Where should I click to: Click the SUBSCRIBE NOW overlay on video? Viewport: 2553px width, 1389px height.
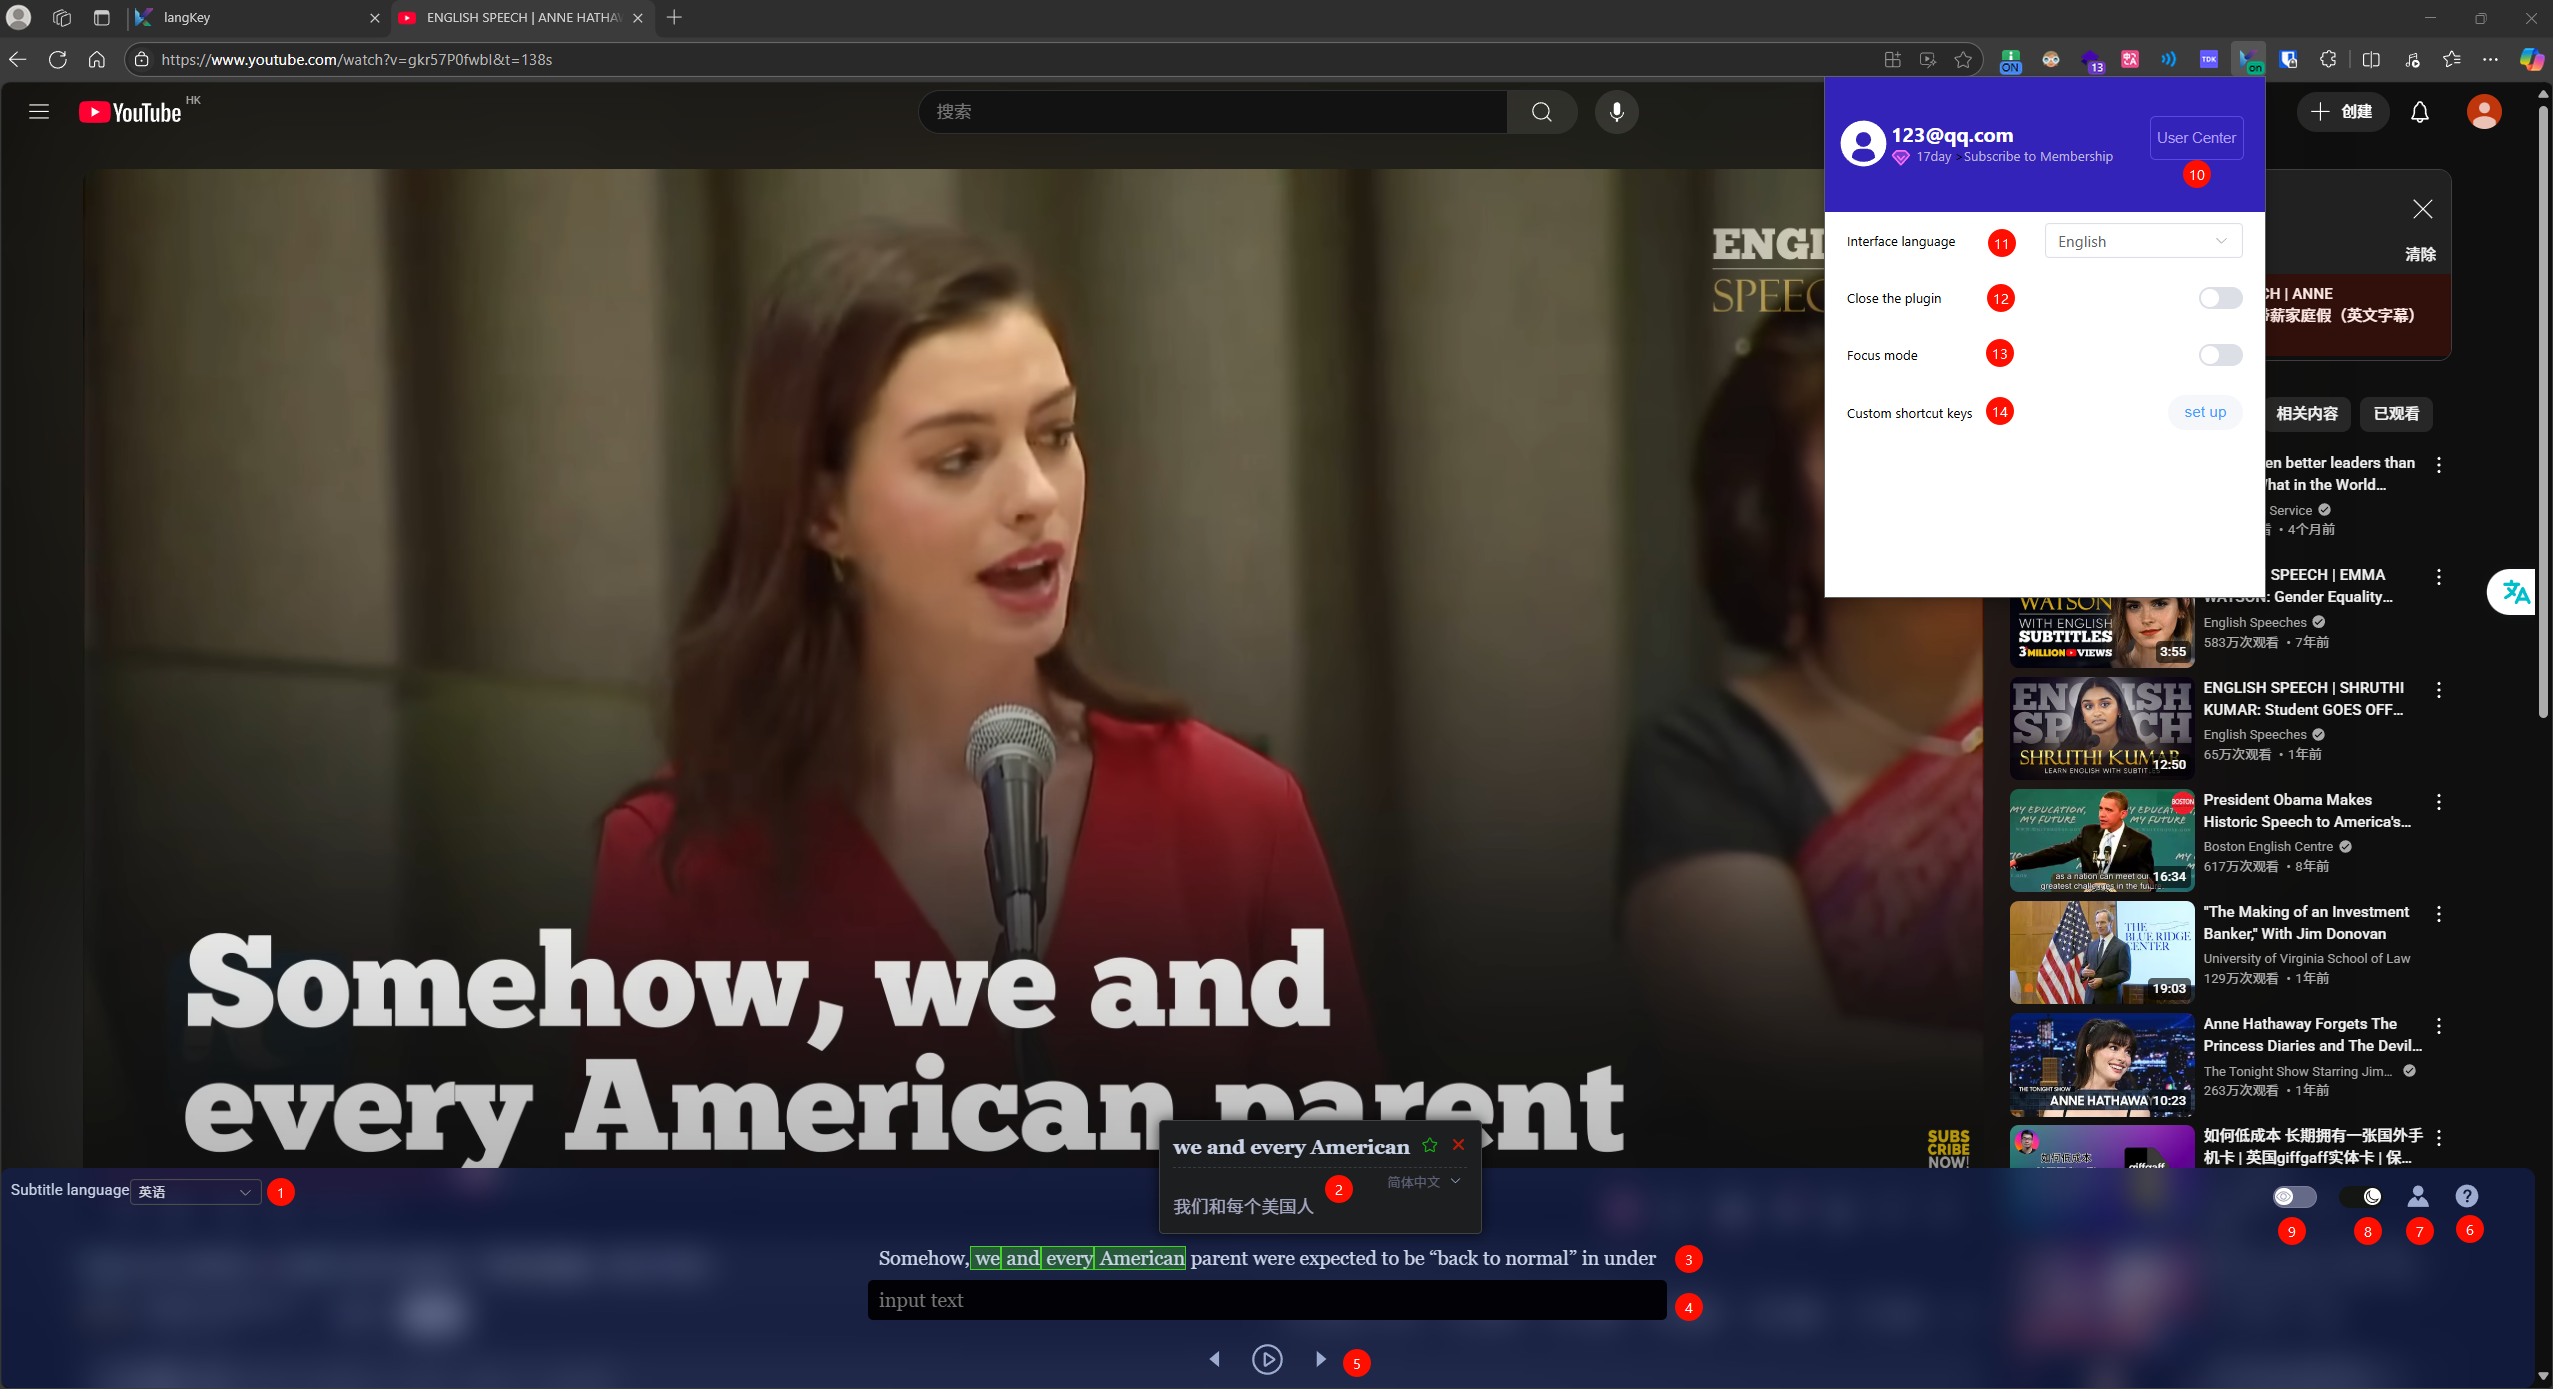pyautogui.click(x=1948, y=1149)
